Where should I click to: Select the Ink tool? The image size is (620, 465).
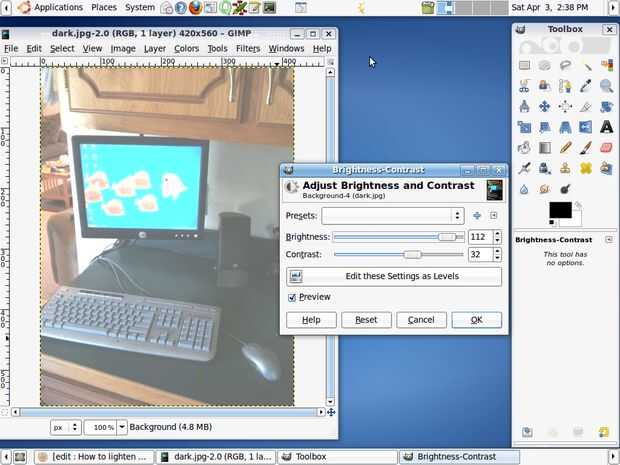pos(545,168)
